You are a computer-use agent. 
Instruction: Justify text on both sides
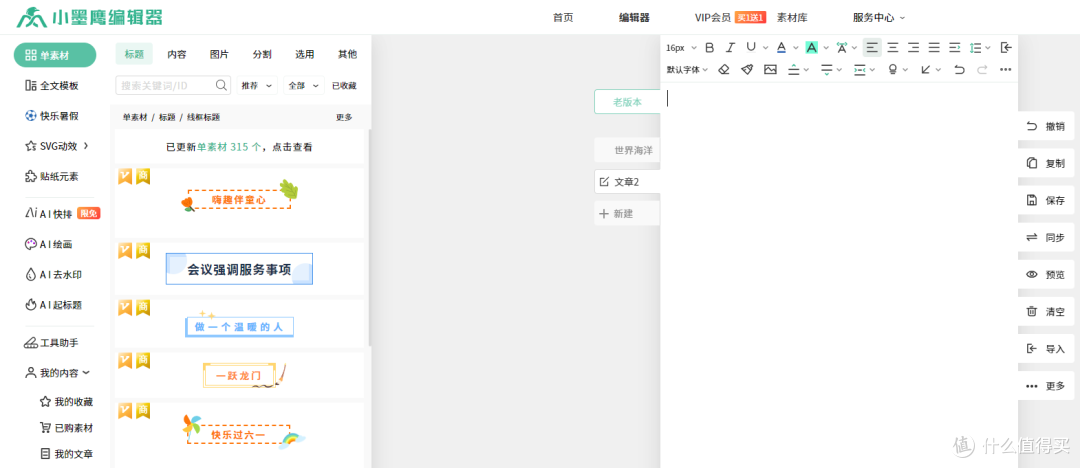934,48
